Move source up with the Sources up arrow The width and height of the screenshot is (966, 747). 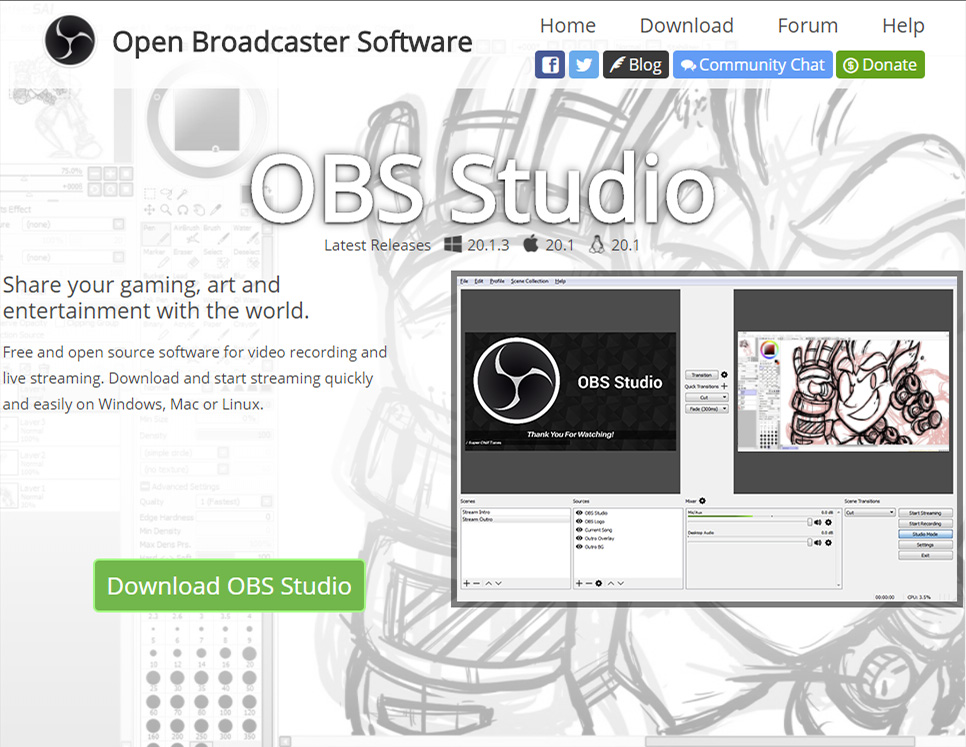(x=611, y=583)
